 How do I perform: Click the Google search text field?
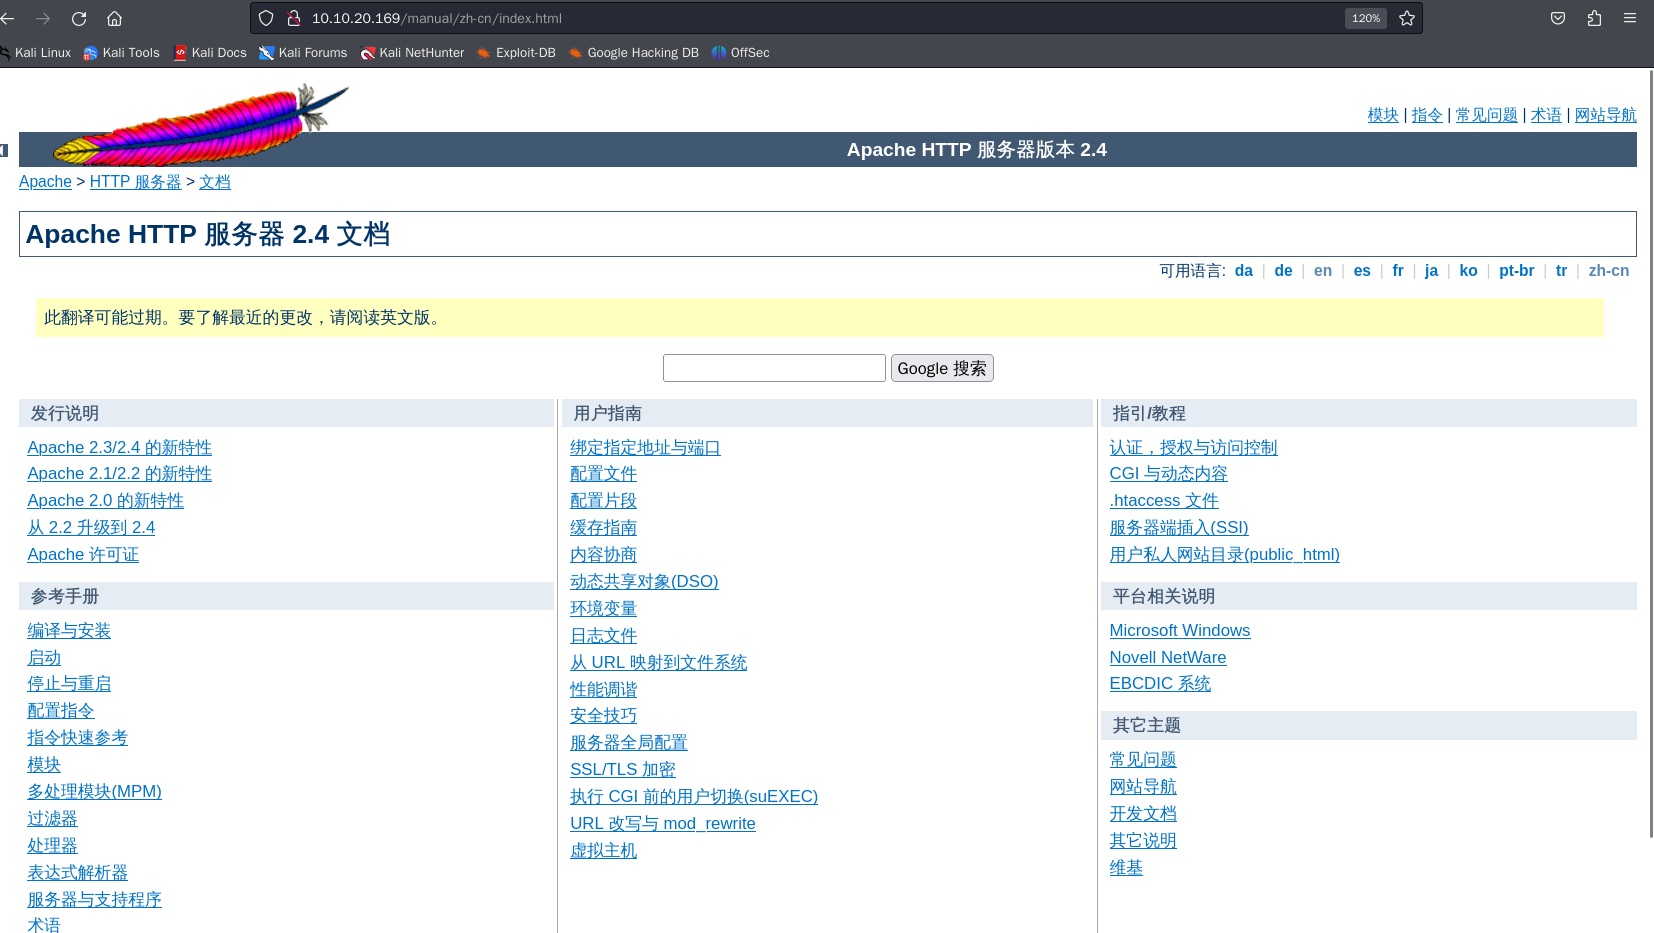click(774, 368)
